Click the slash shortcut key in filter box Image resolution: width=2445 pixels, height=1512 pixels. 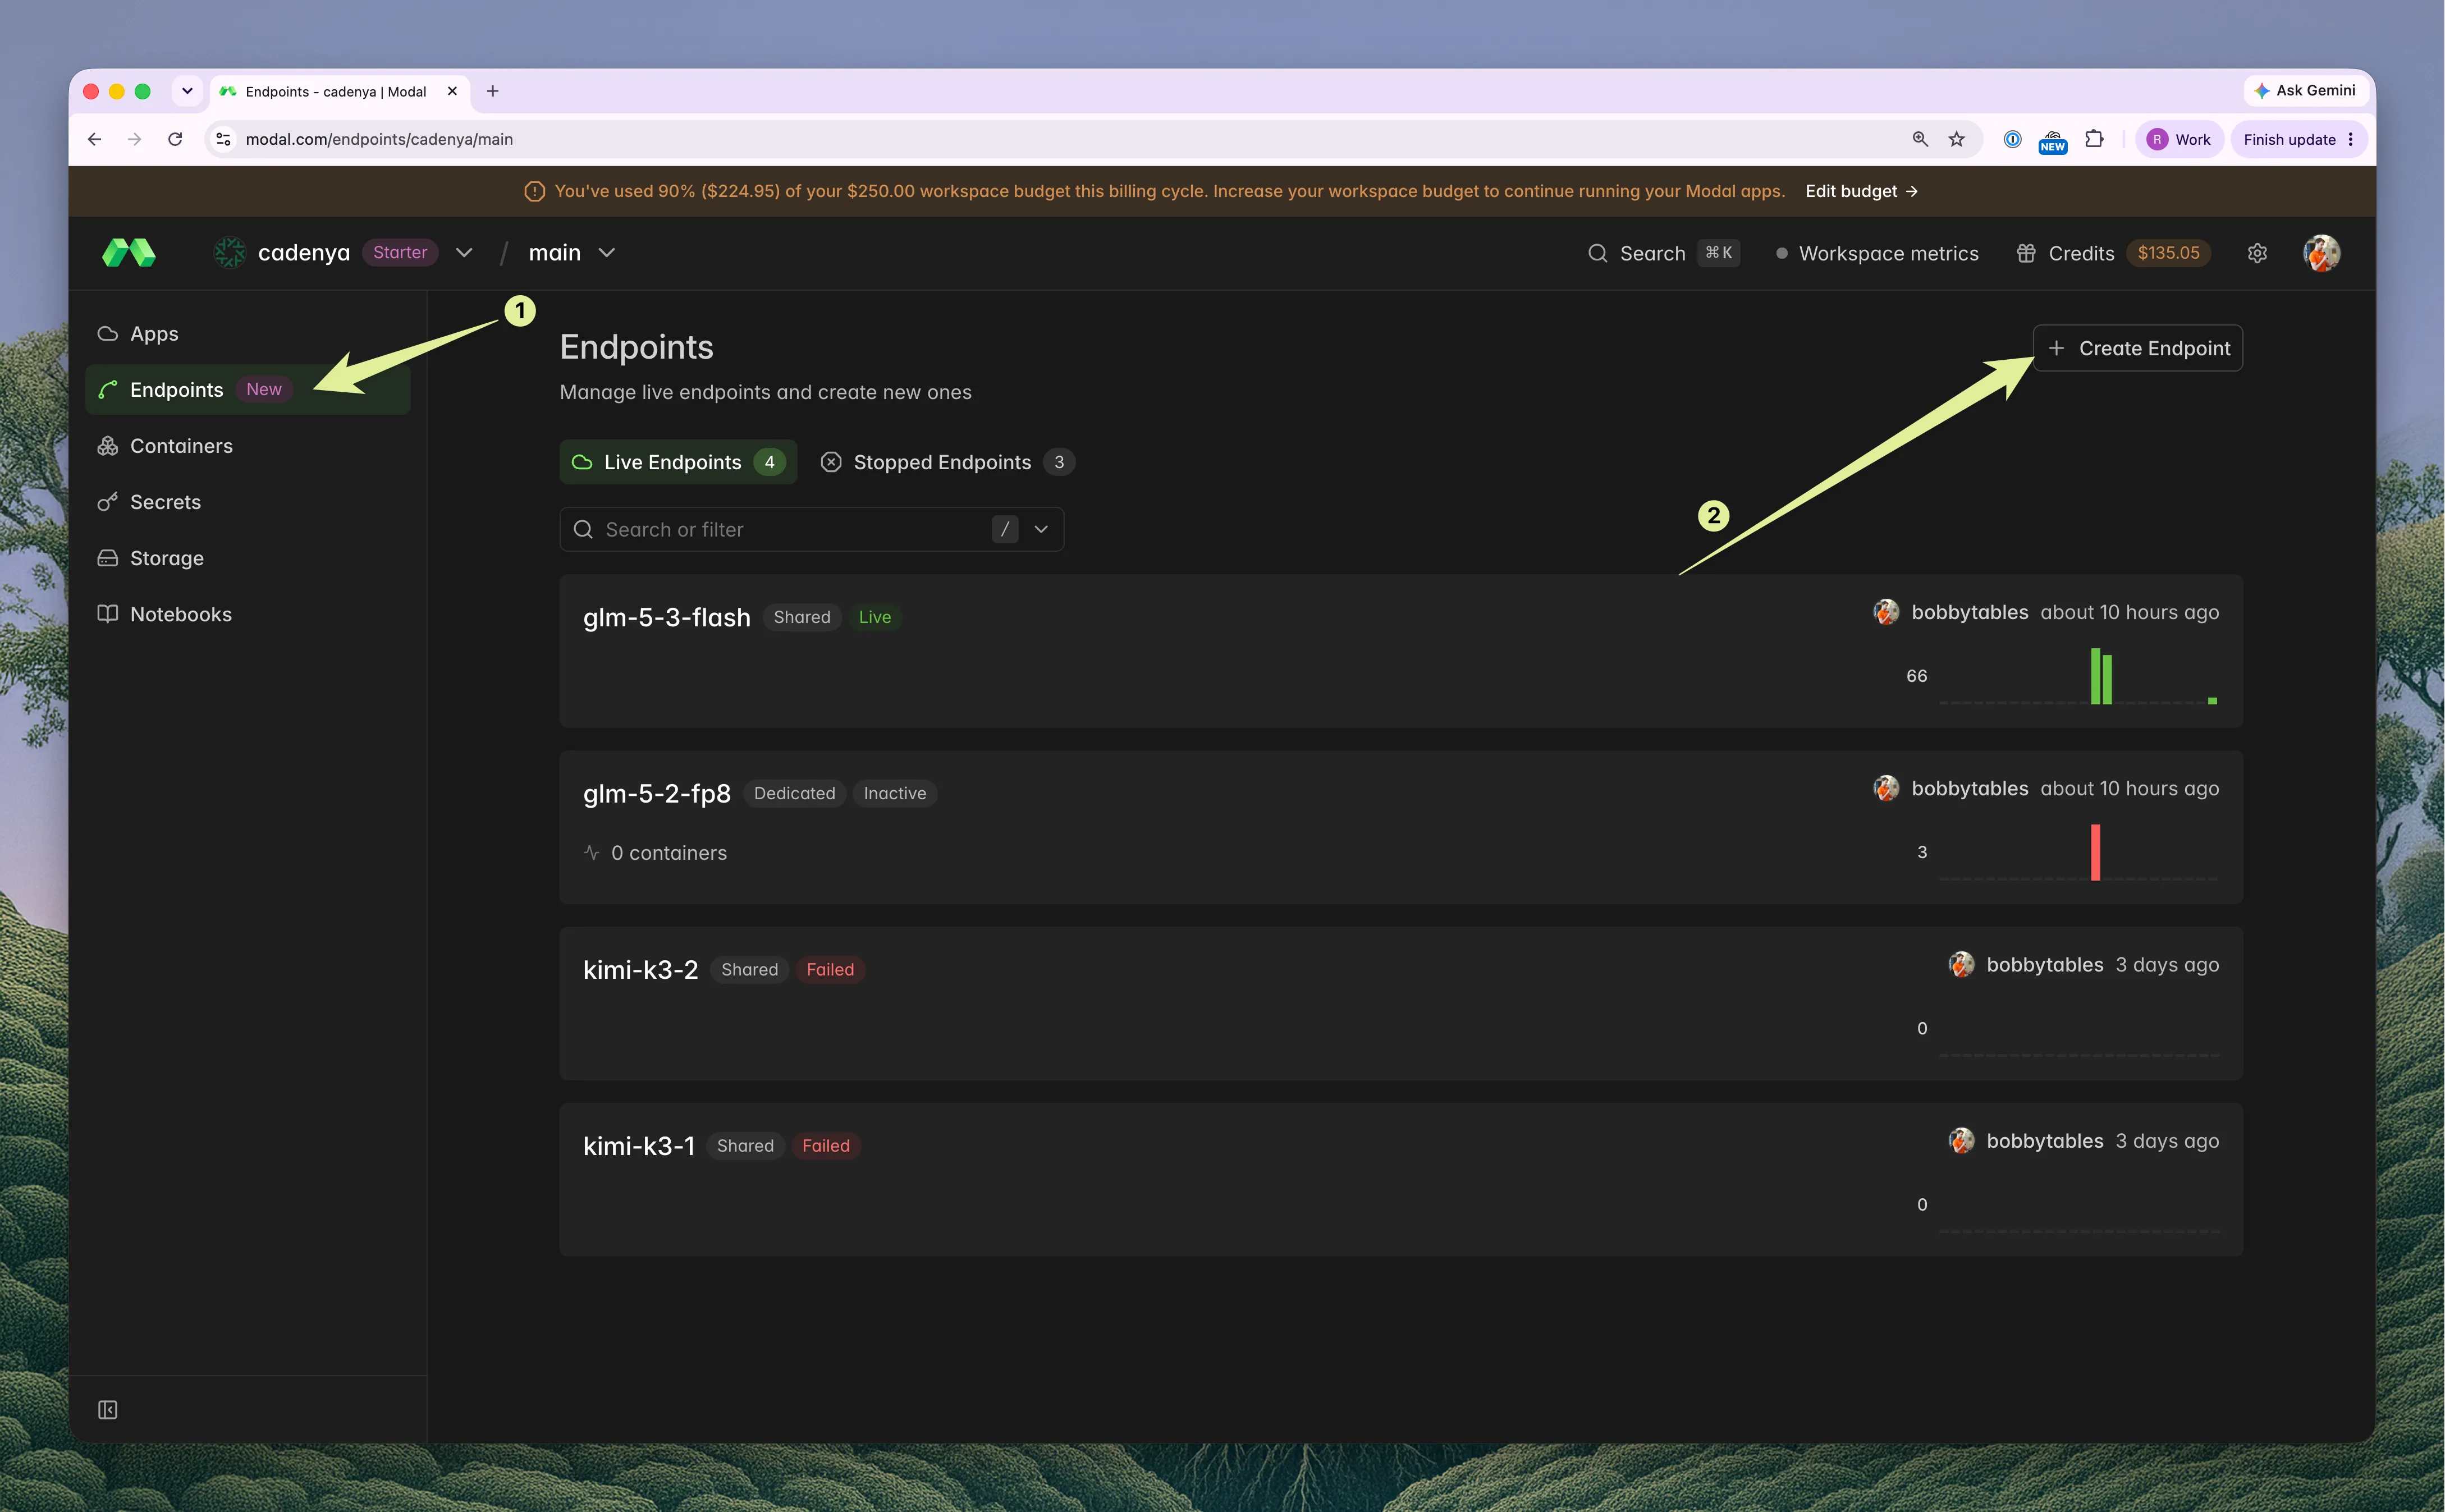click(x=1005, y=529)
